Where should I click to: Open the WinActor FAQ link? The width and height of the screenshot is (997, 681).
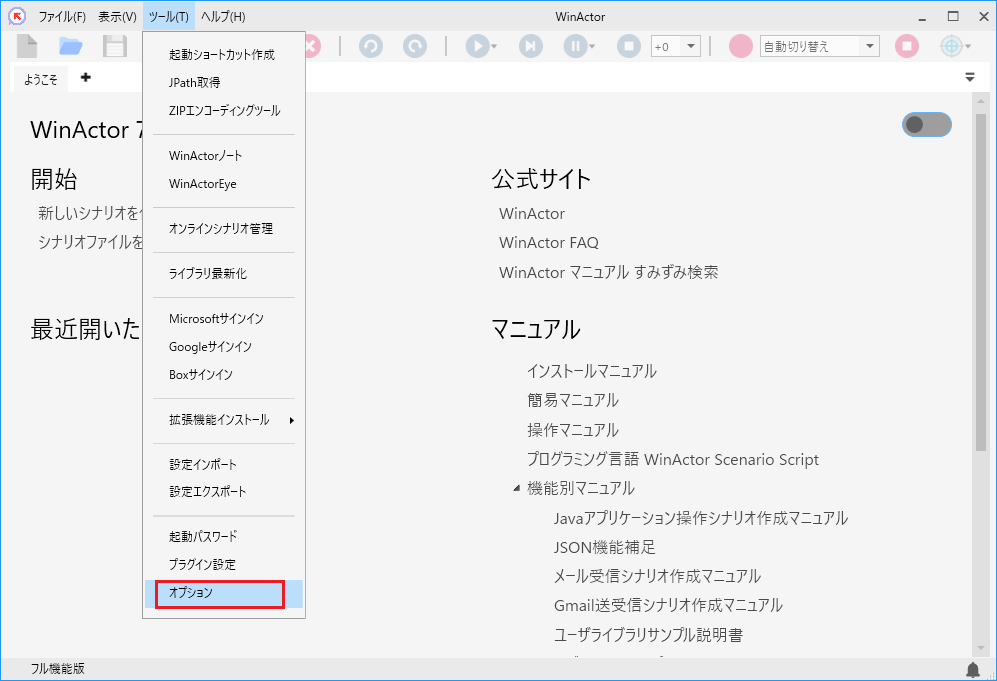(549, 243)
